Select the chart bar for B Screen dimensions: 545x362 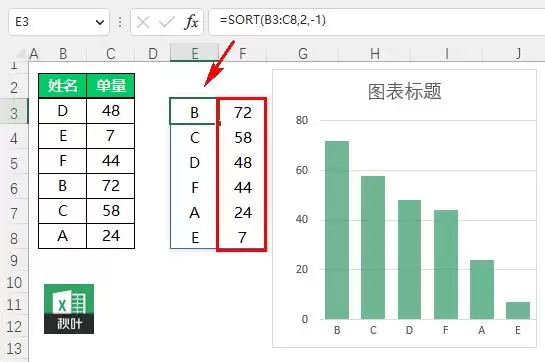click(x=337, y=230)
